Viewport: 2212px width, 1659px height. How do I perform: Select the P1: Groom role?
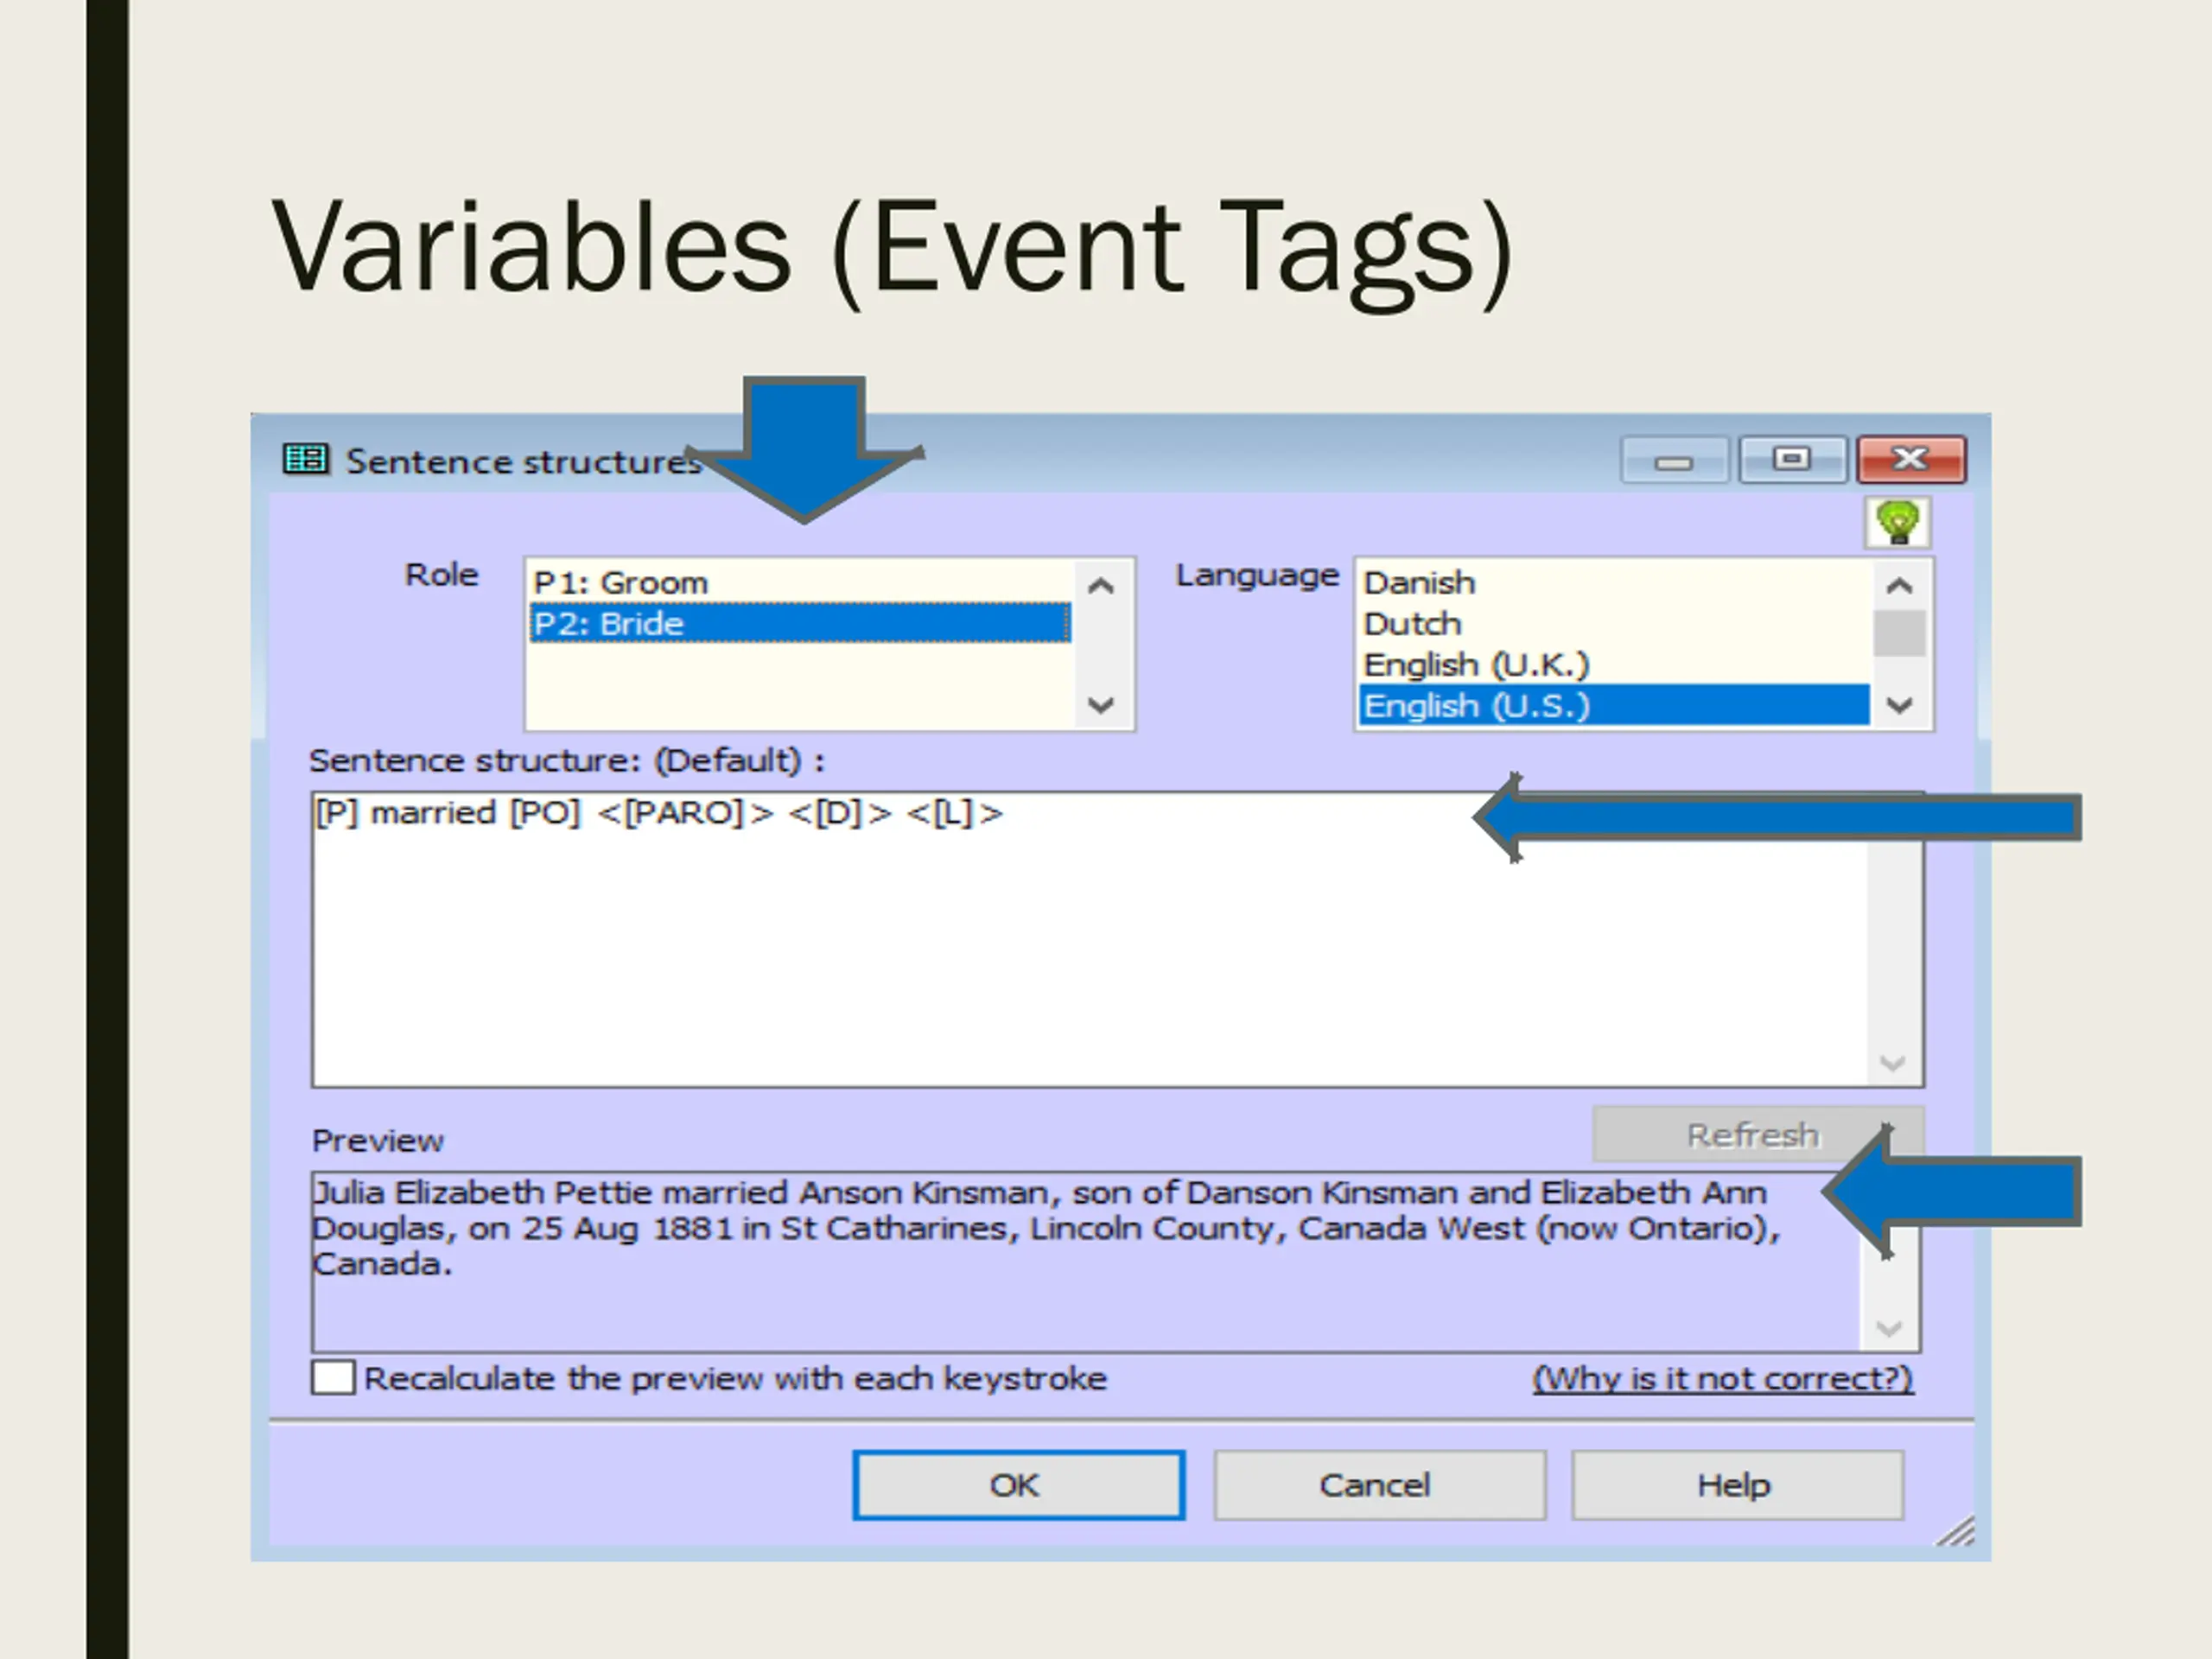click(799, 582)
